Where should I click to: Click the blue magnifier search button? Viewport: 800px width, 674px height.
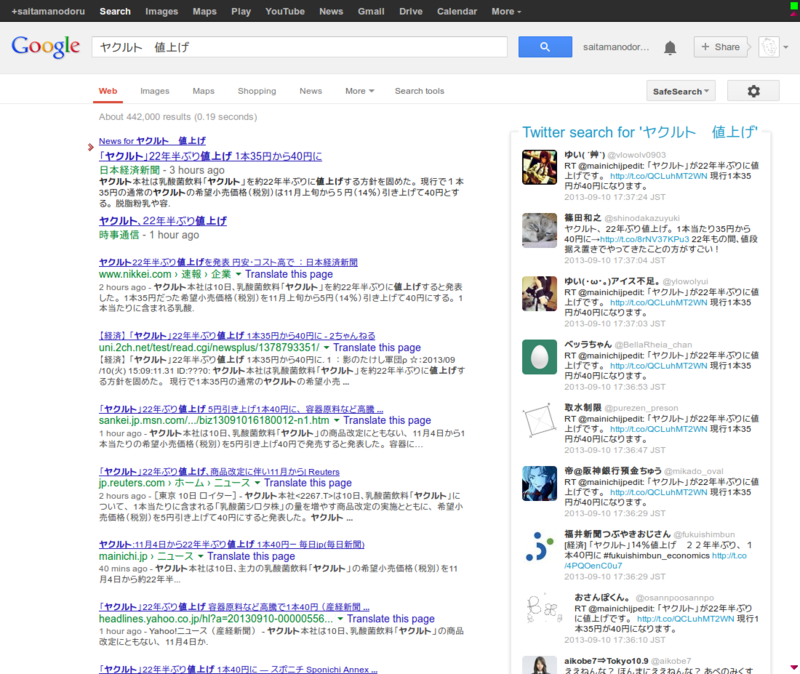pyautogui.click(x=545, y=47)
